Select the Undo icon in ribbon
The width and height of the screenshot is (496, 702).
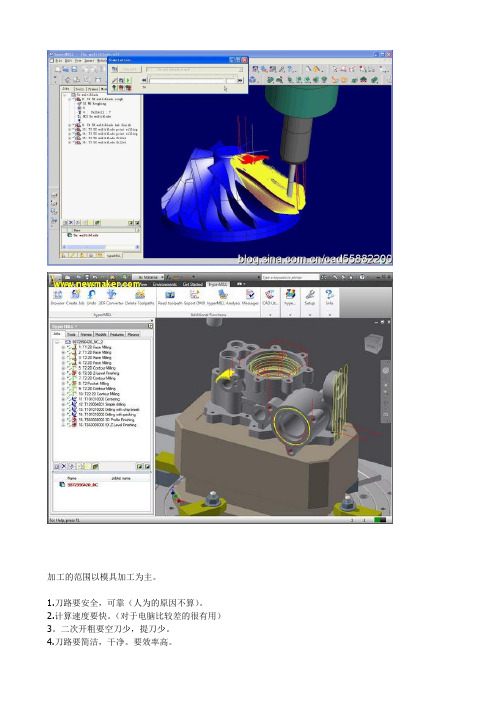[x=91, y=295]
